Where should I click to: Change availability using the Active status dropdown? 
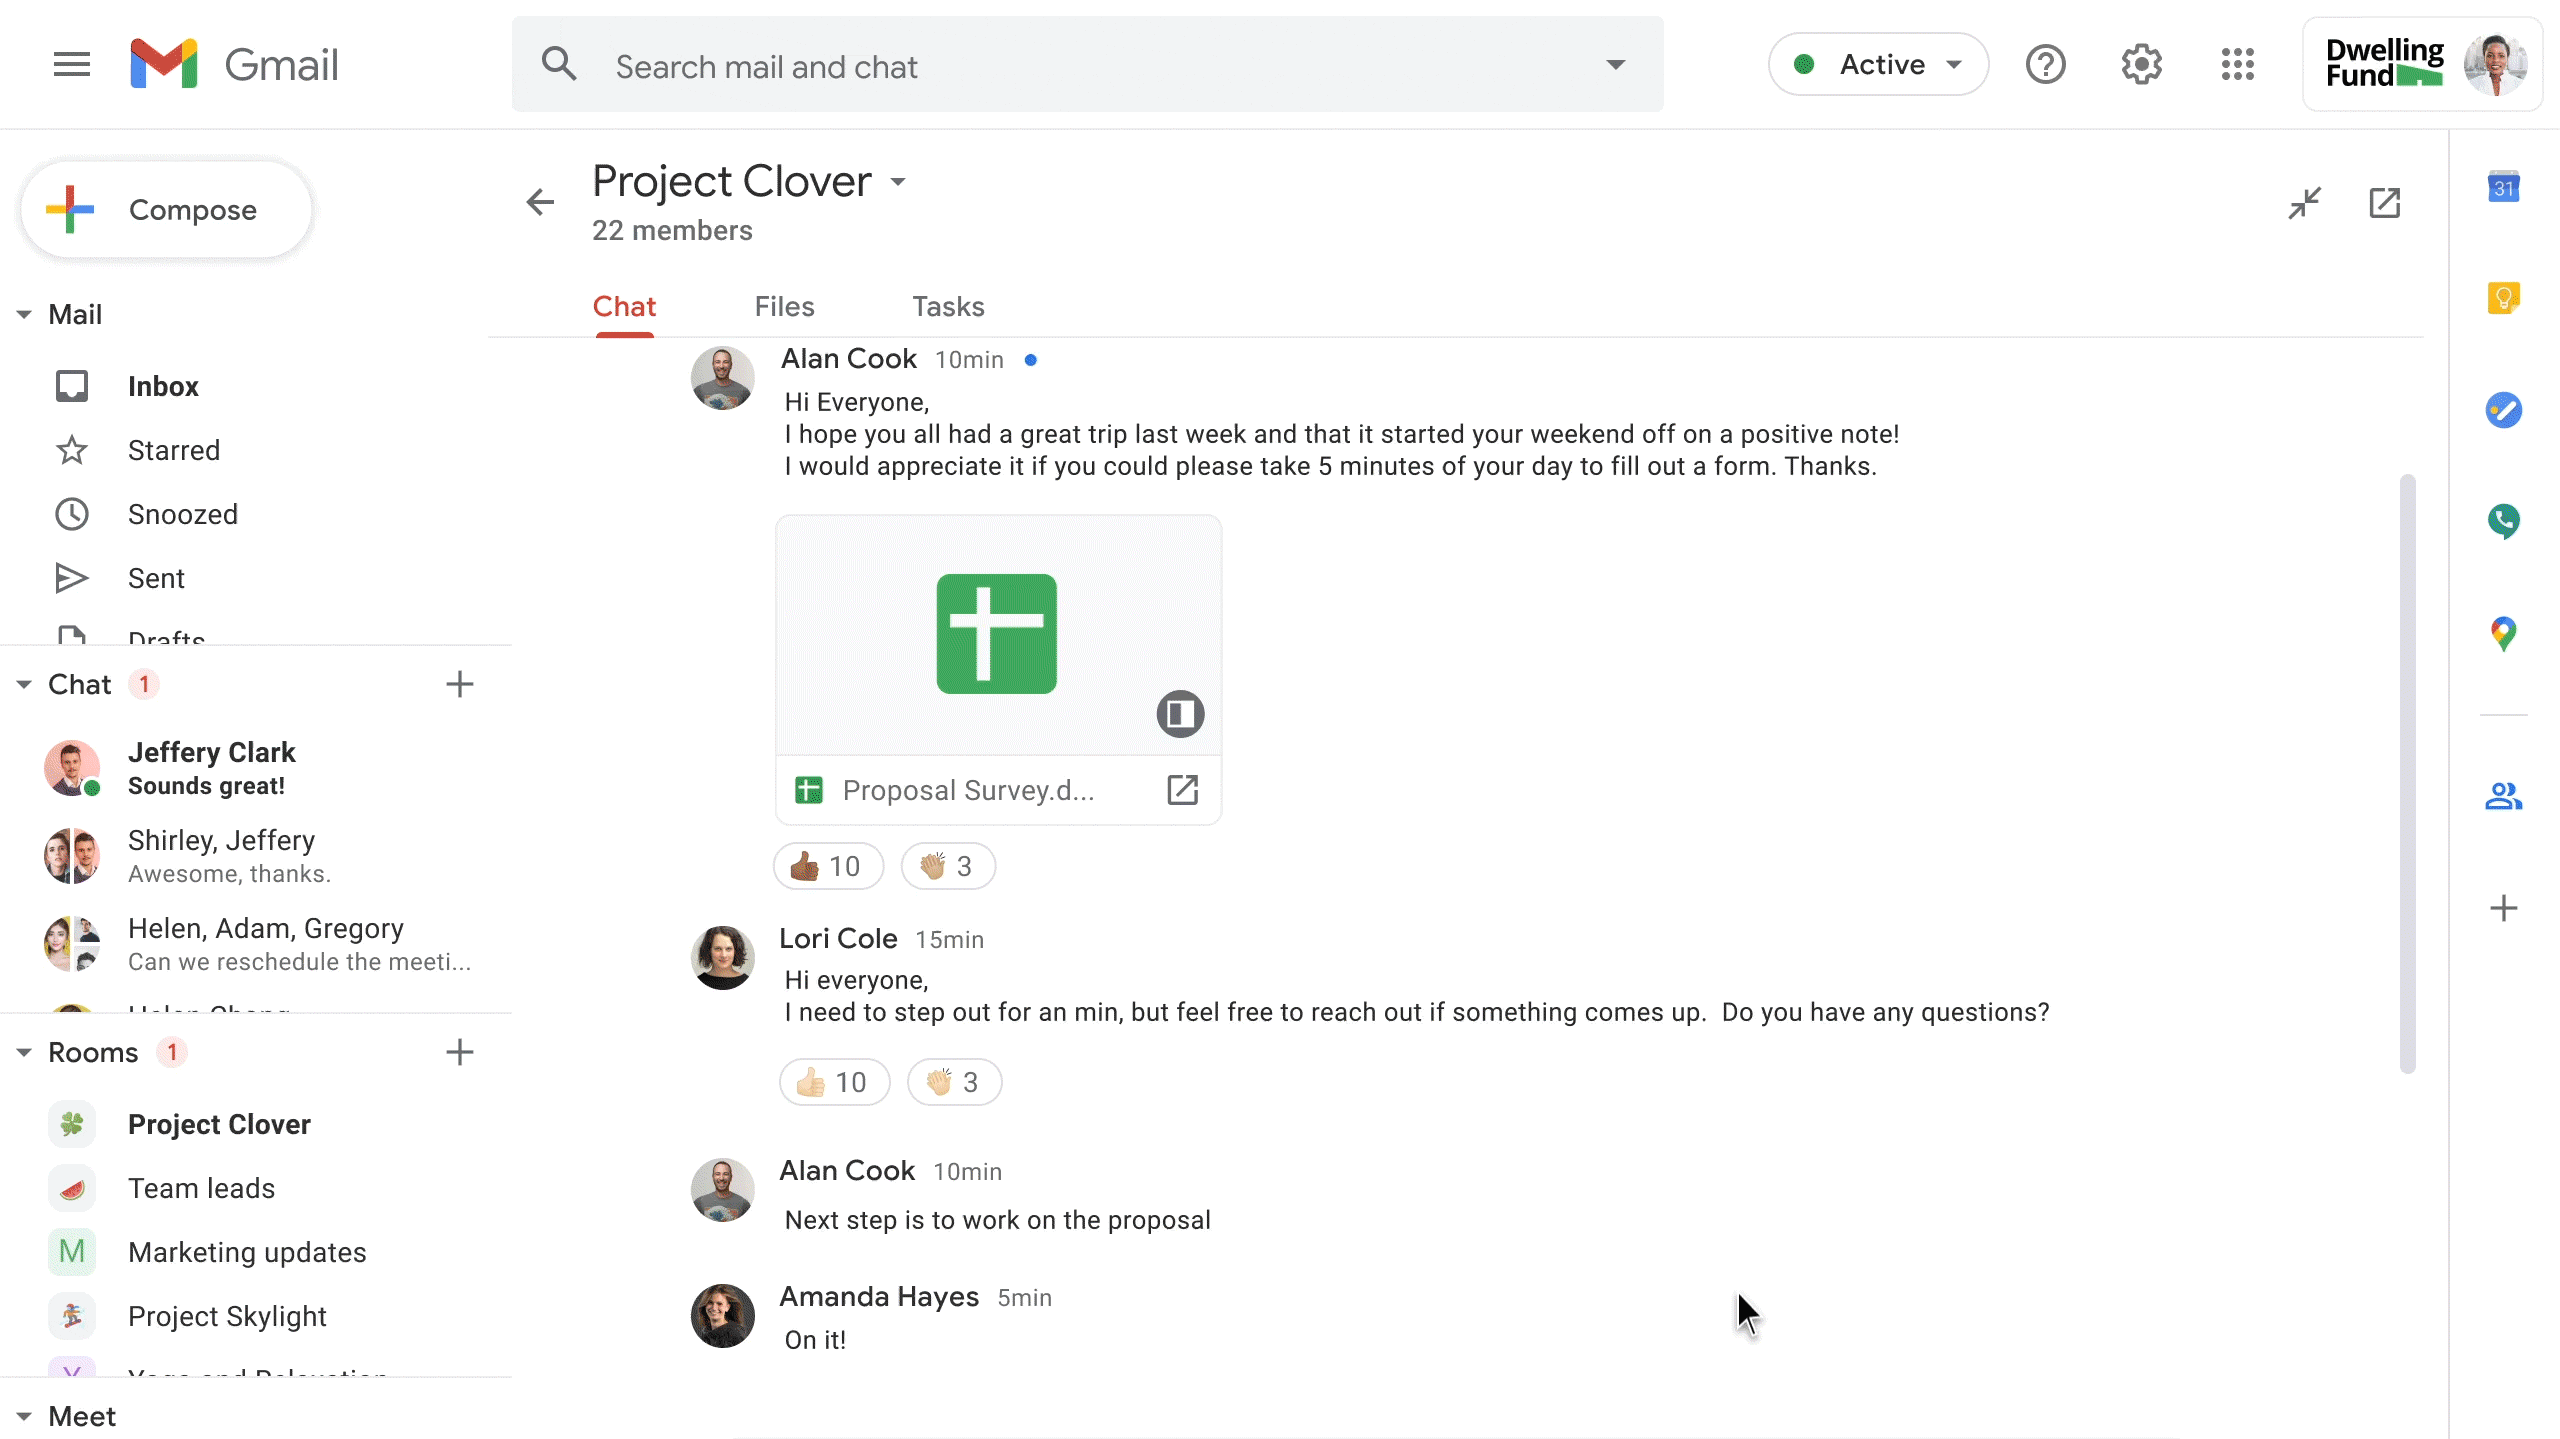coord(1877,63)
